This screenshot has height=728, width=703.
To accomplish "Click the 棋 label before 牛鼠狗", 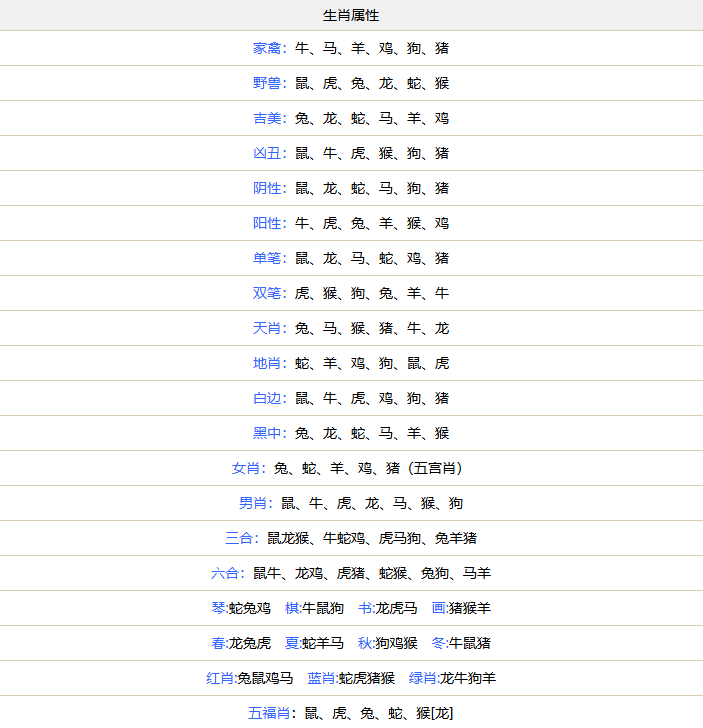I will point(292,608).
